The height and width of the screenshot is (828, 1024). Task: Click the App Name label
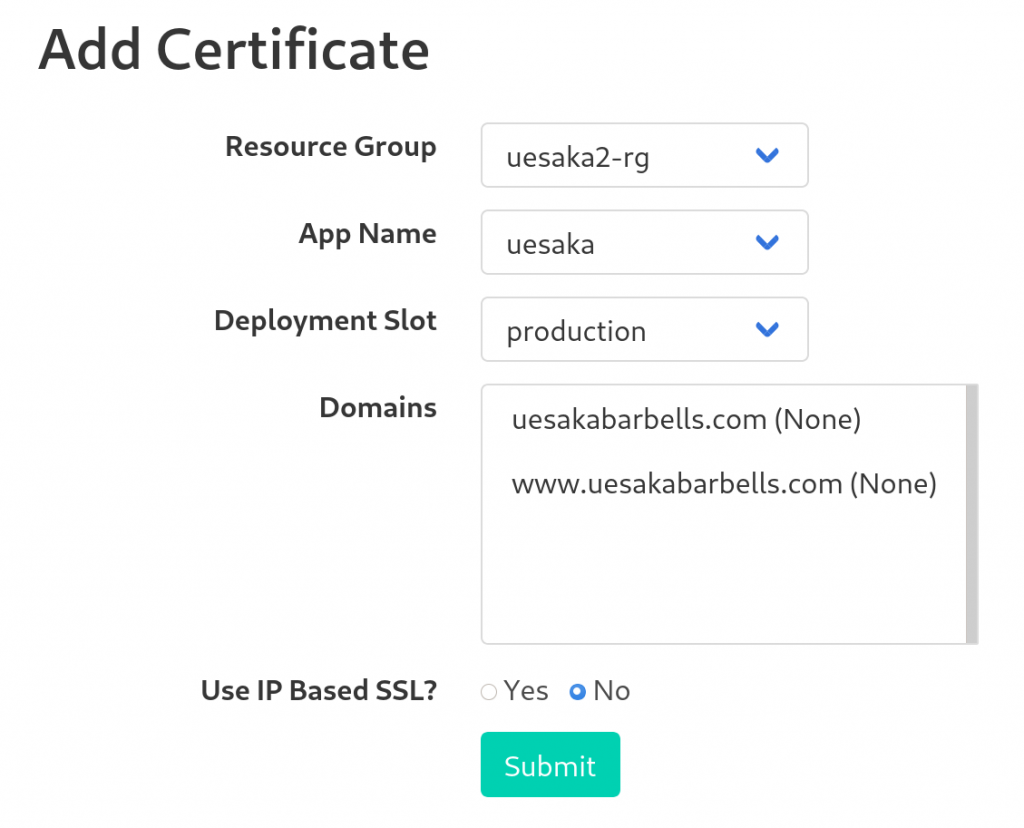click(x=367, y=234)
